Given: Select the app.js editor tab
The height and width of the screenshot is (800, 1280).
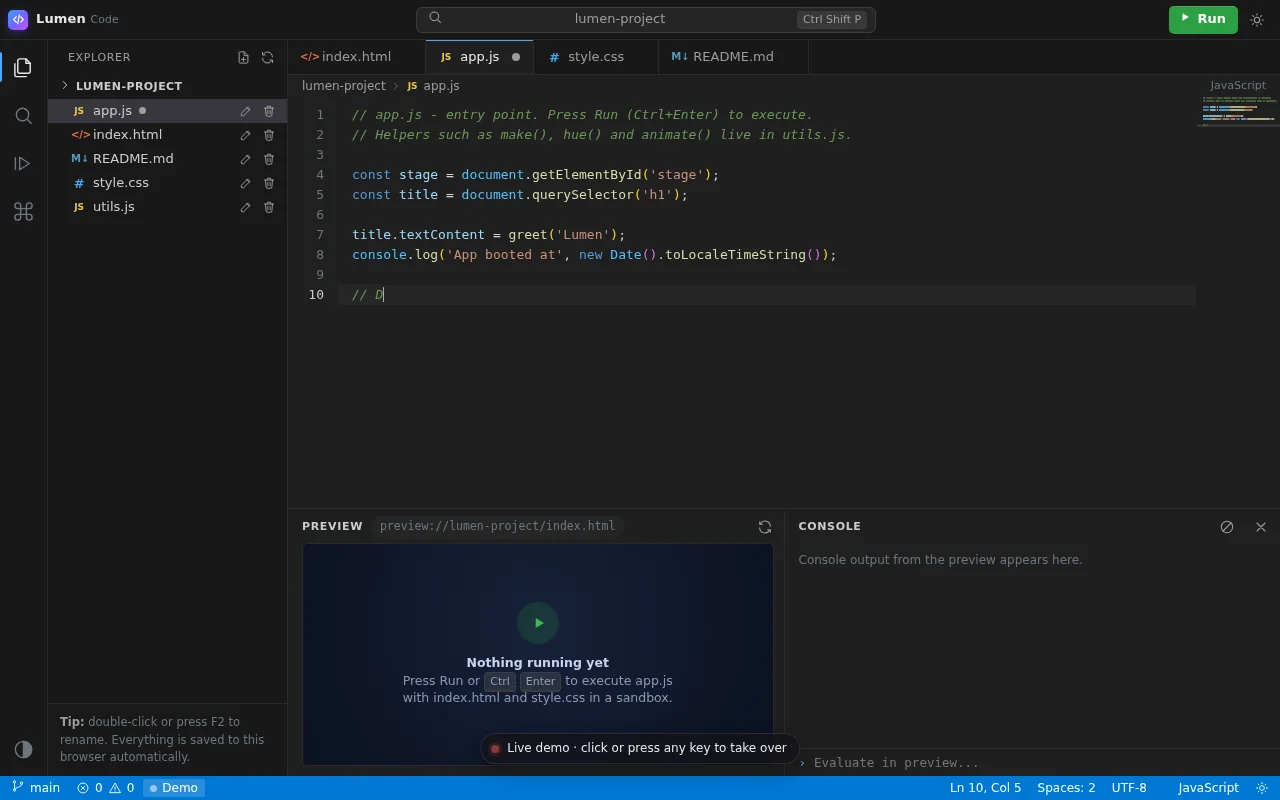Looking at the screenshot, I should coord(479,57).
